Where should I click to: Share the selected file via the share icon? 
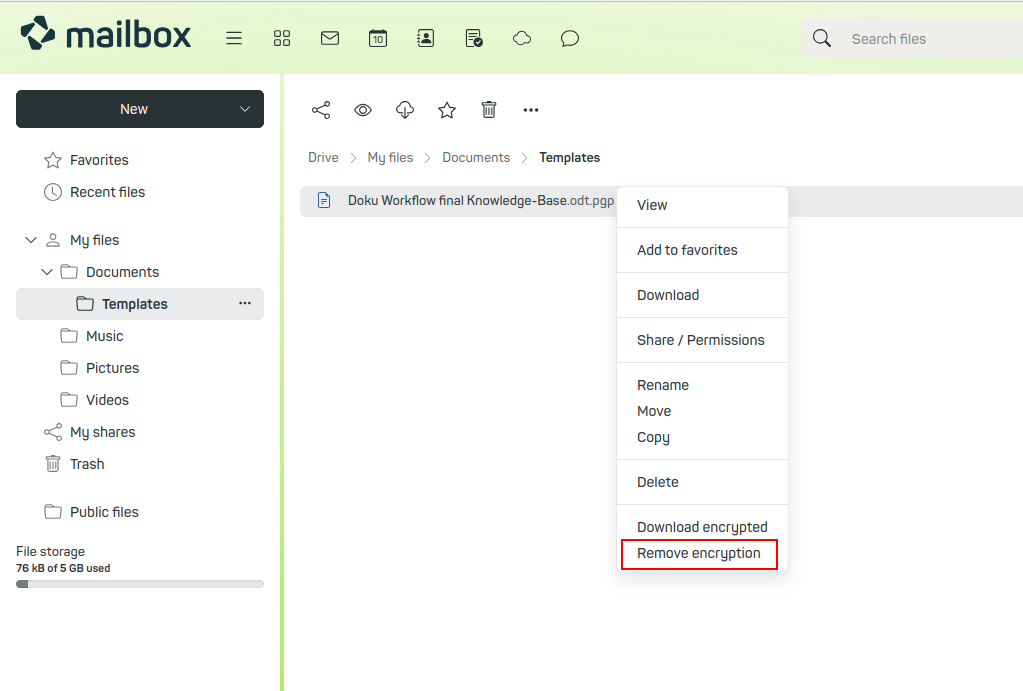pos(321,110)
